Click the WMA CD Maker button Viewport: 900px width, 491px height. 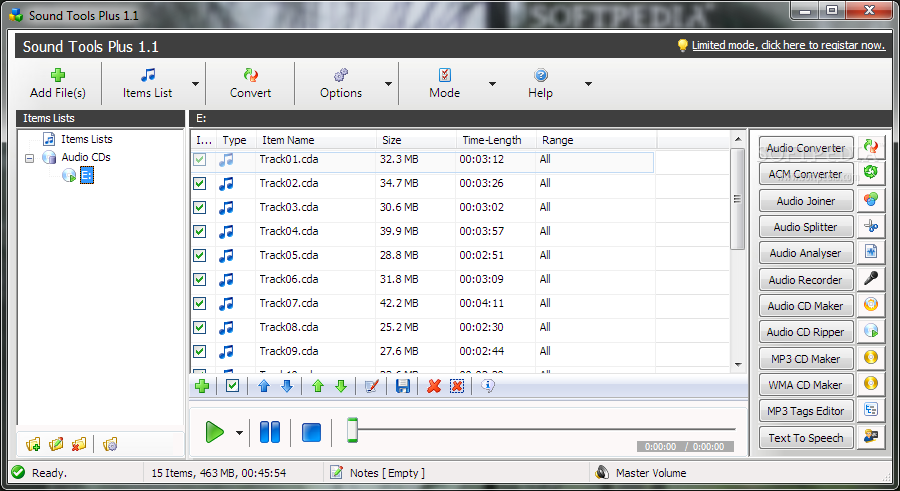[x=806, y=385]
